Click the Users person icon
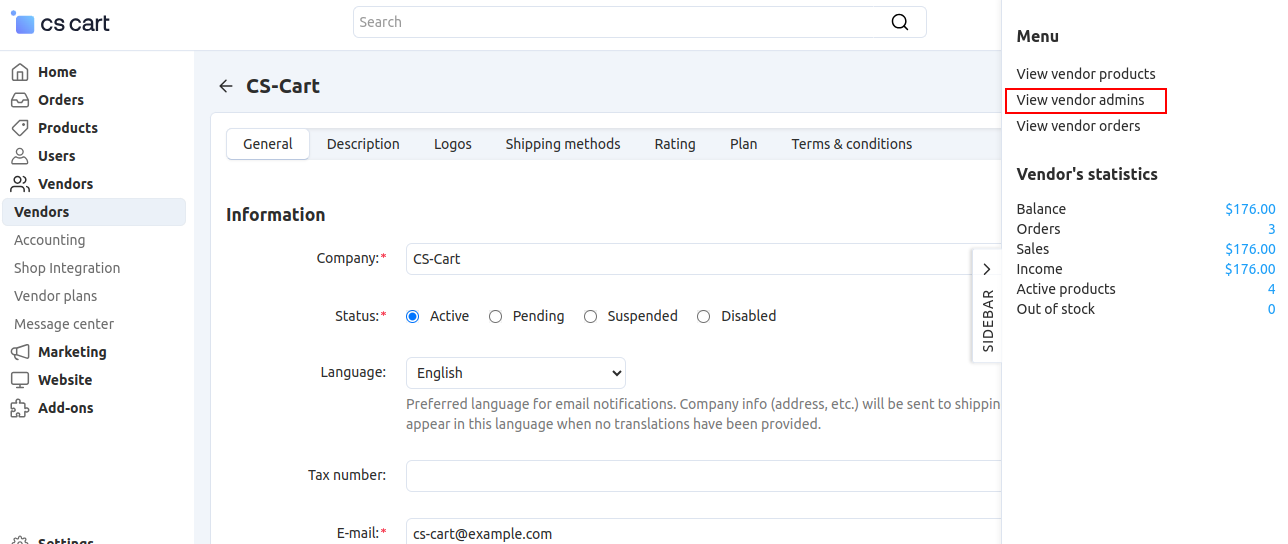This screenshot has height=544, width=1288. pos(20,156)
